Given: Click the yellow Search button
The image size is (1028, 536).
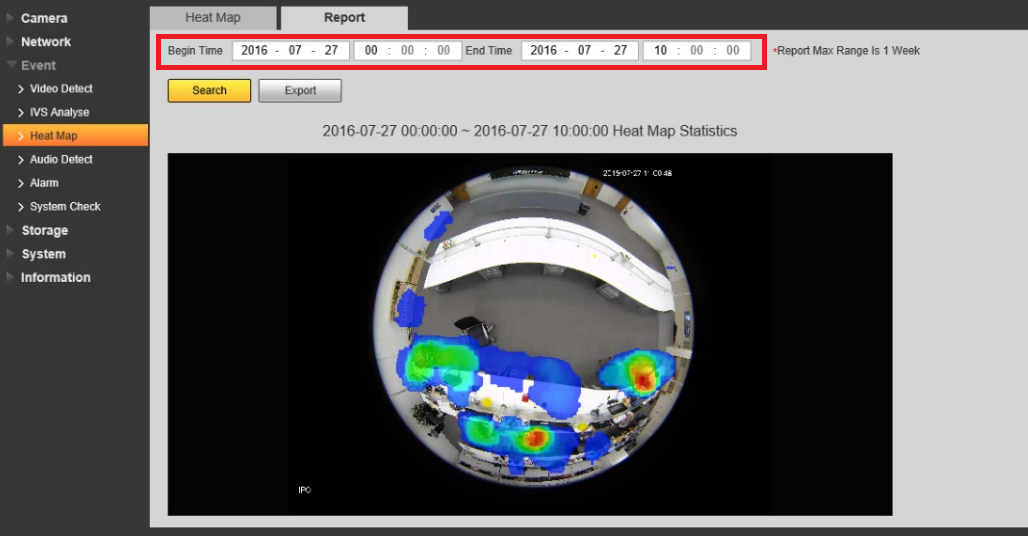Looking at the screenshot, I should coord(209,90).
